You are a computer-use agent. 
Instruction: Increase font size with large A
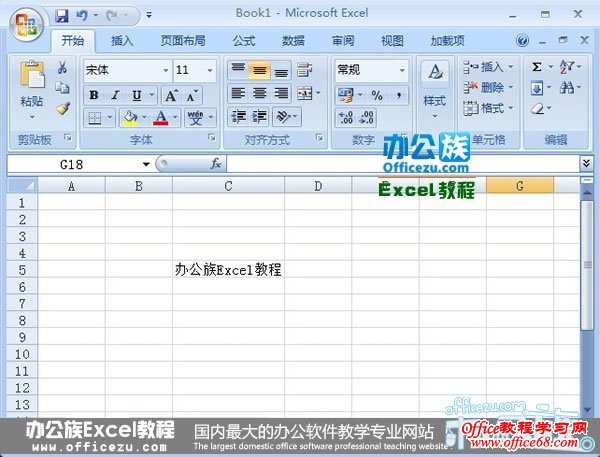point(171,95)
